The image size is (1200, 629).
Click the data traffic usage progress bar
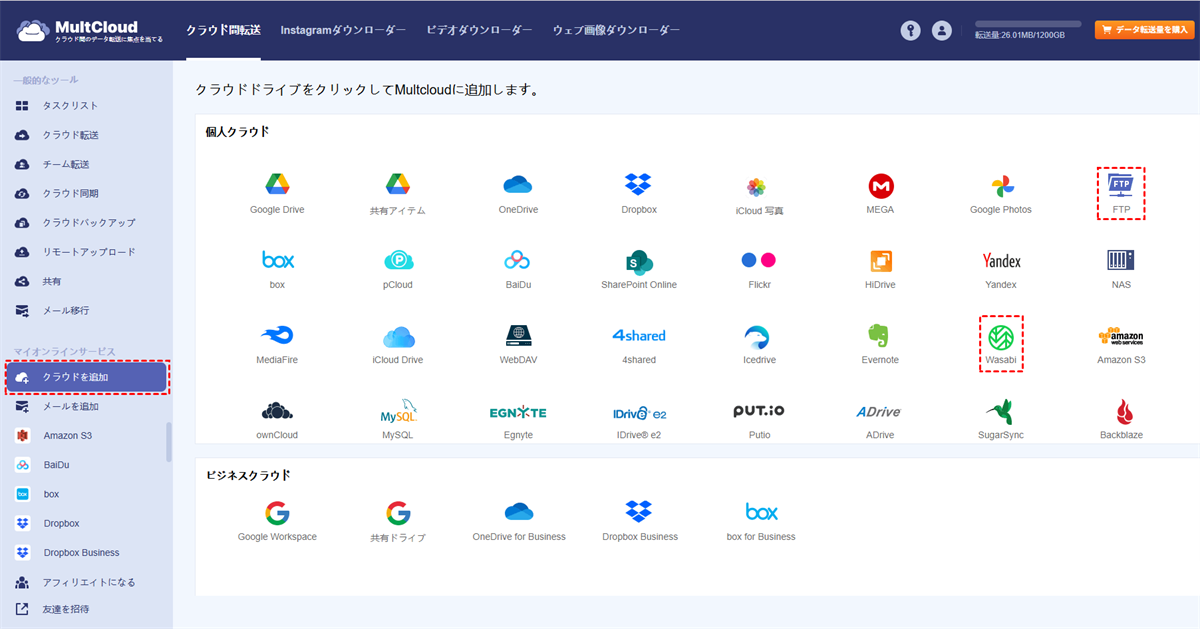[x=1027, y=23]
